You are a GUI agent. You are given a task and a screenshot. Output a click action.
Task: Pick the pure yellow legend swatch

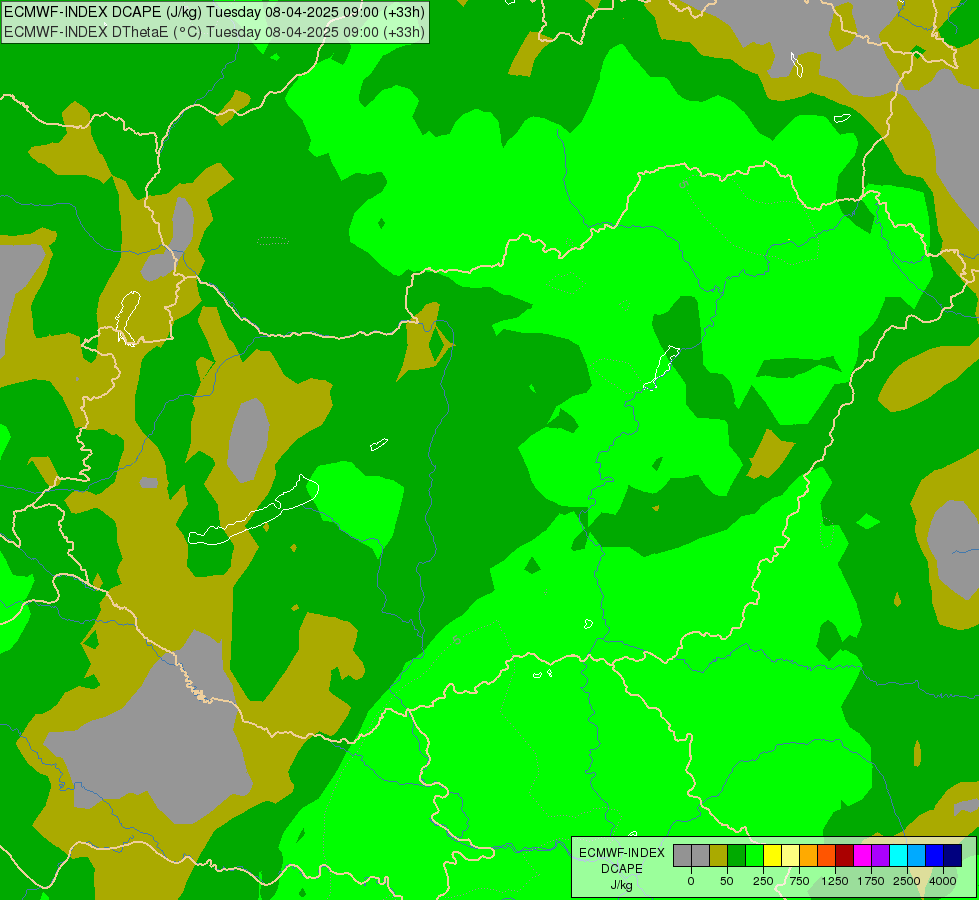pos(772,856)
